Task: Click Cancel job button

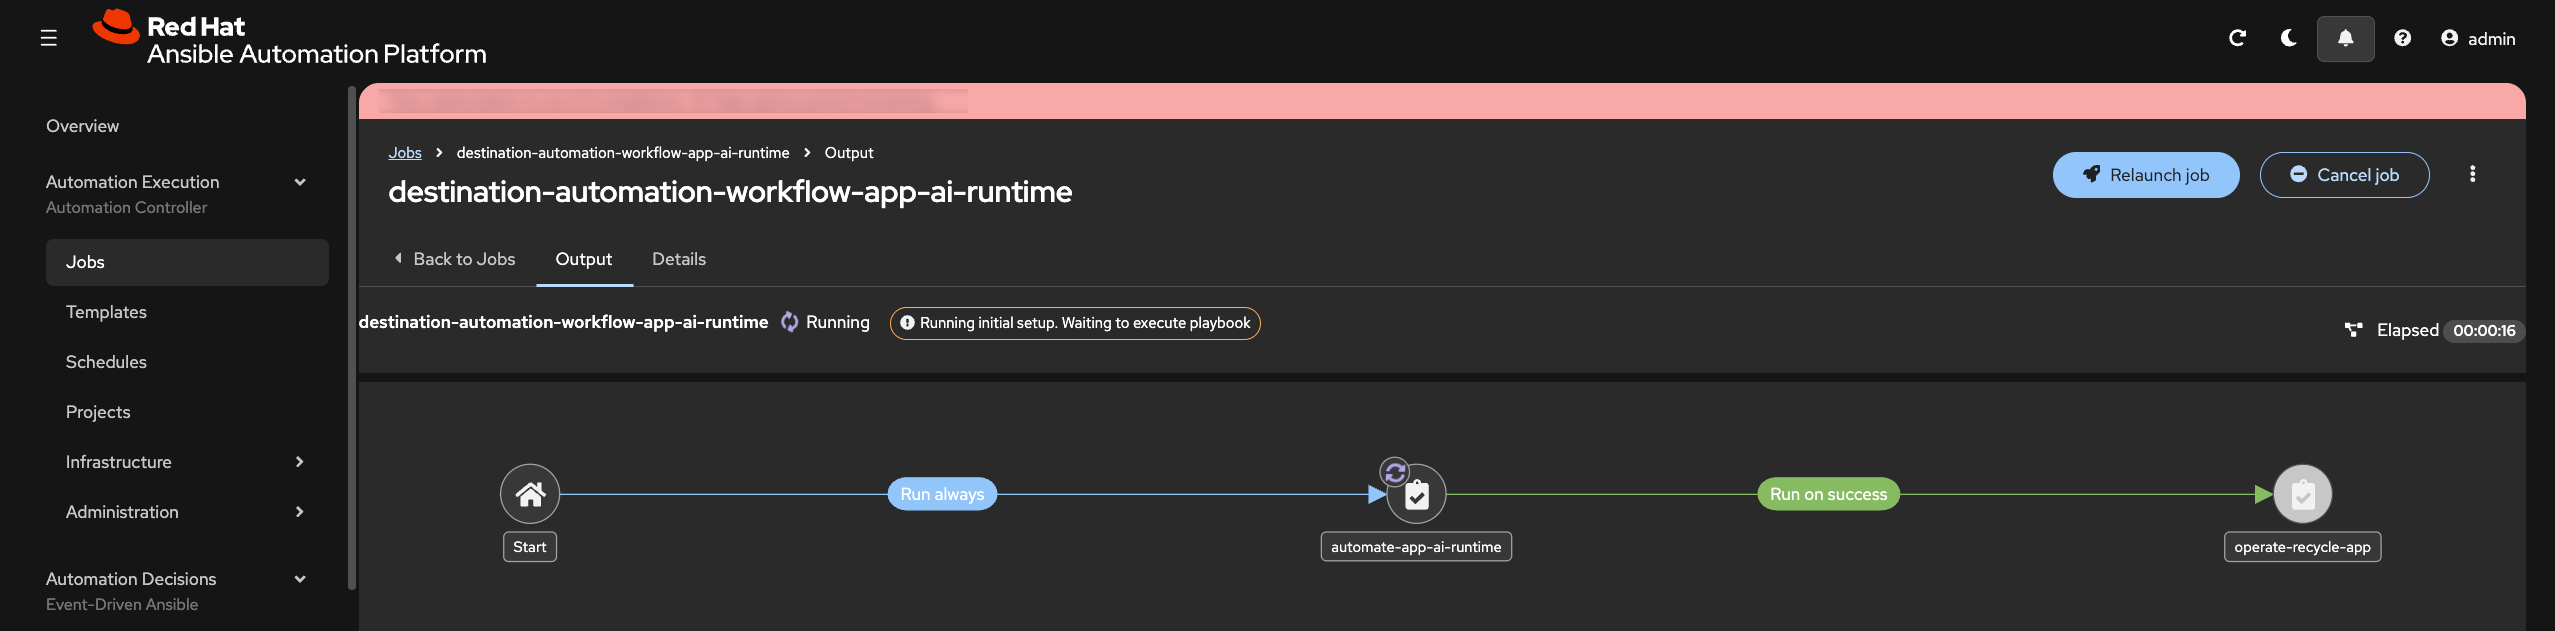Action: click(2344, 175)
